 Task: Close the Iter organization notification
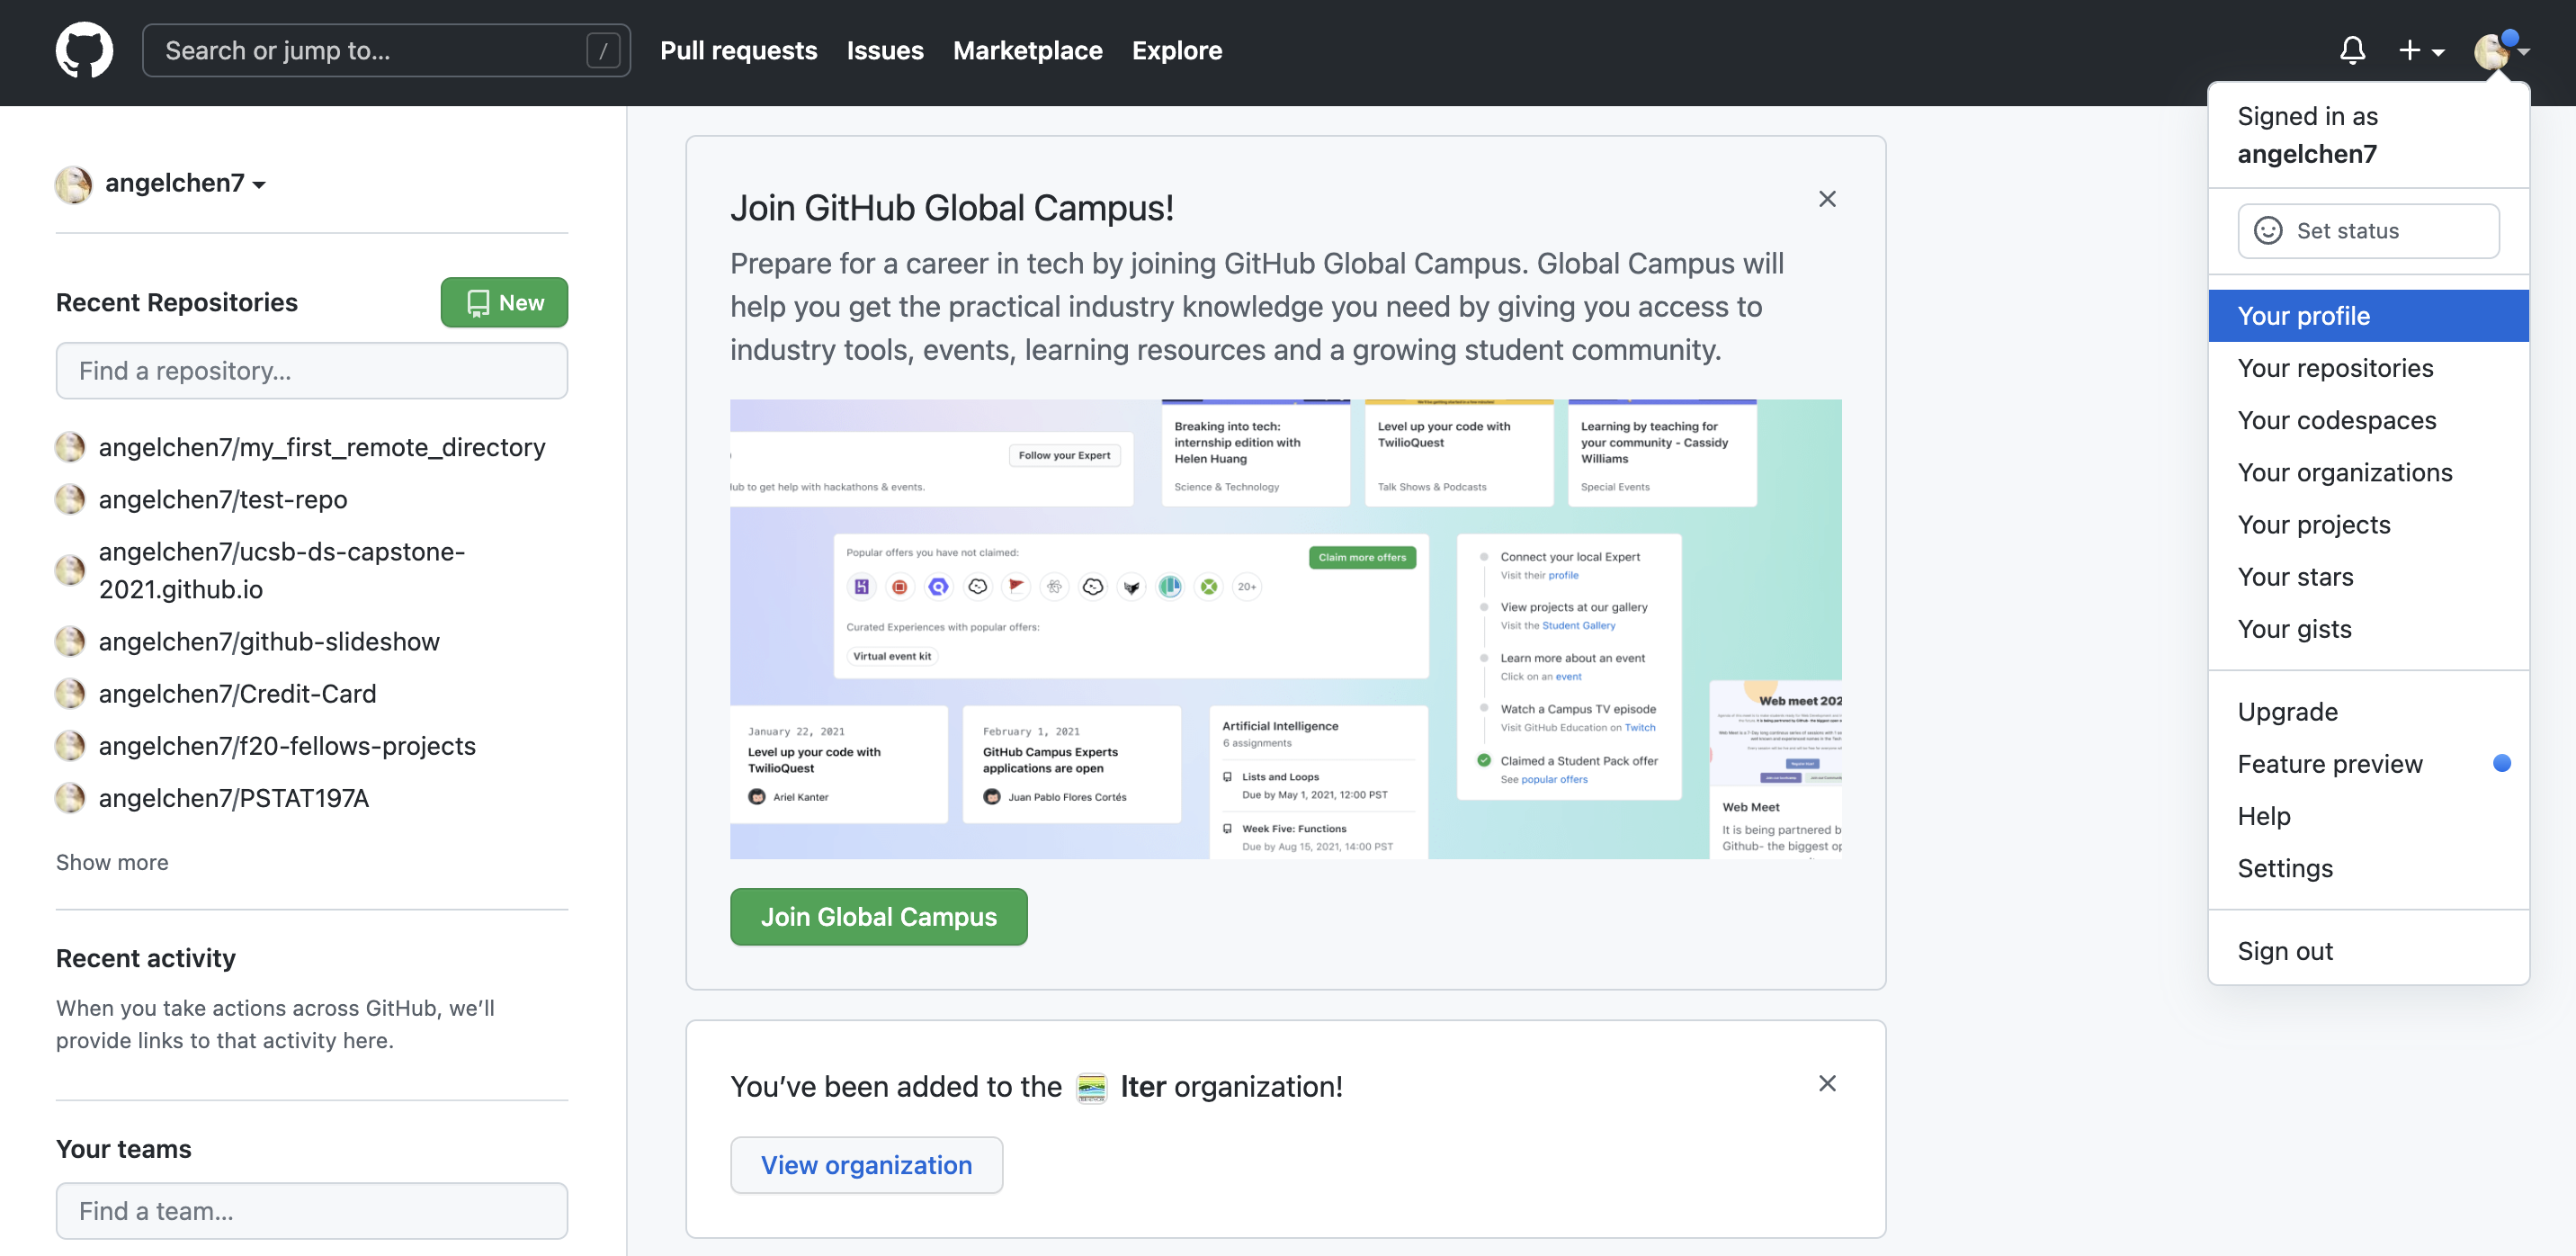click(1827, 1083)
